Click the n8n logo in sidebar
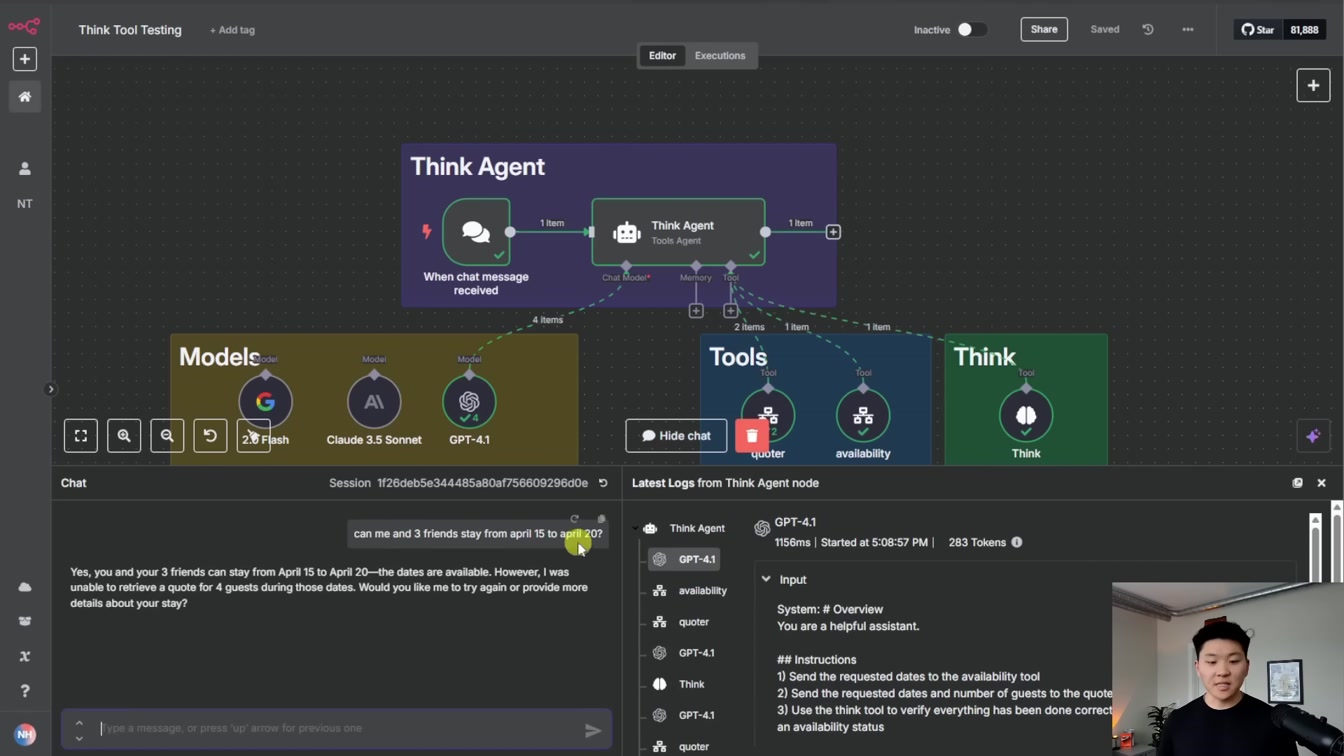This screenshot has height=756, width=1344. [x=24, y=26]
